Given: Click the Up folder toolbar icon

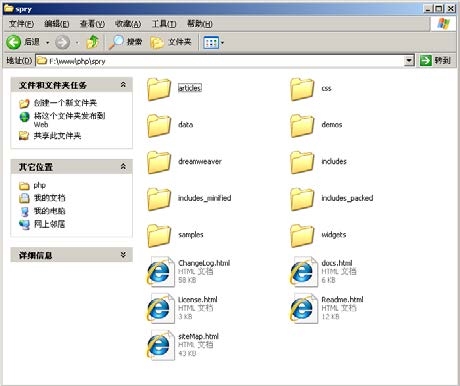Looking at the screenshot, I should (92, 42).
